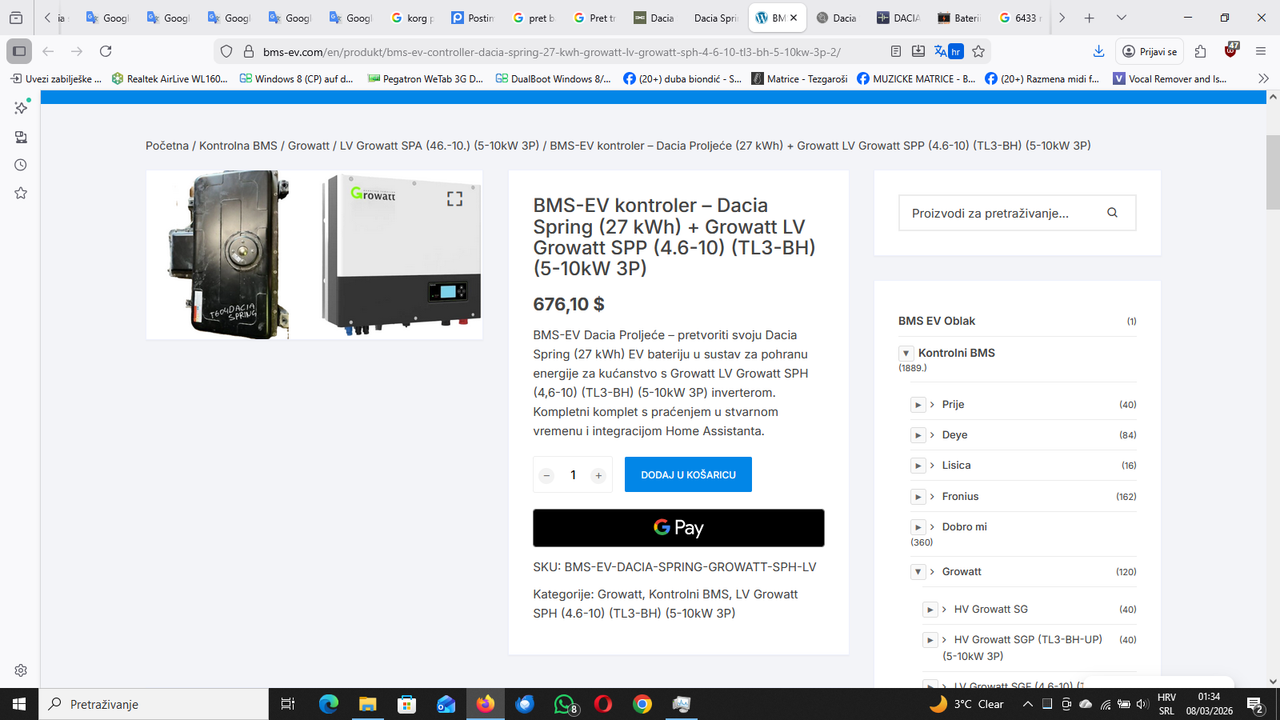Expand the Dobro mi category
The width and height of the screenshot is (1280, 720).
click(918, 527)
